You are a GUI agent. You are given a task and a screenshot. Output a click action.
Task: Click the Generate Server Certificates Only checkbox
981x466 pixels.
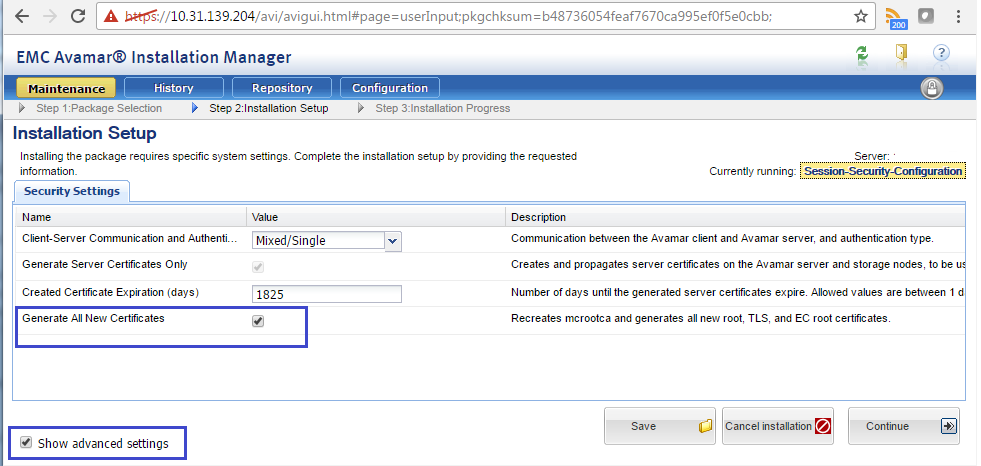point(258,267)
